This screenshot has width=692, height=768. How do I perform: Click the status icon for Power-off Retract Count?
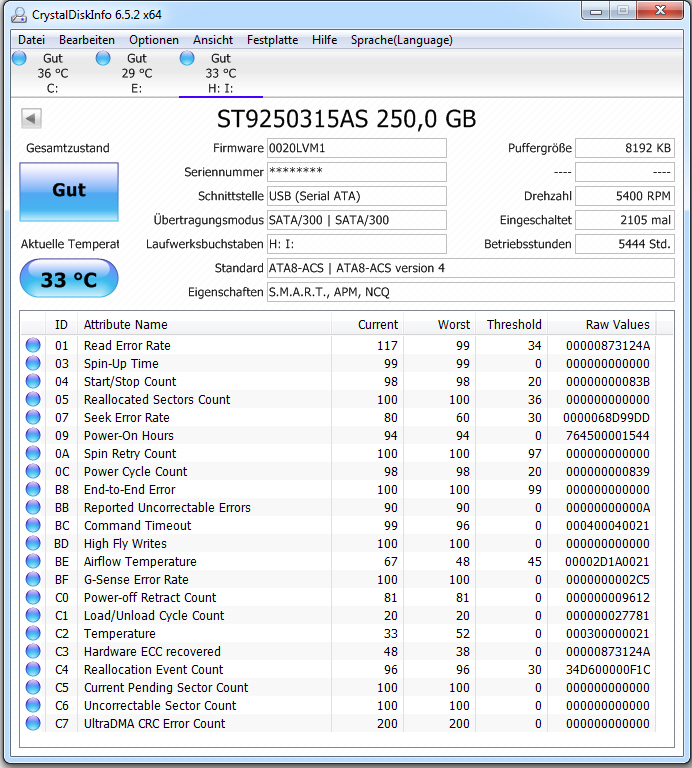33,598
